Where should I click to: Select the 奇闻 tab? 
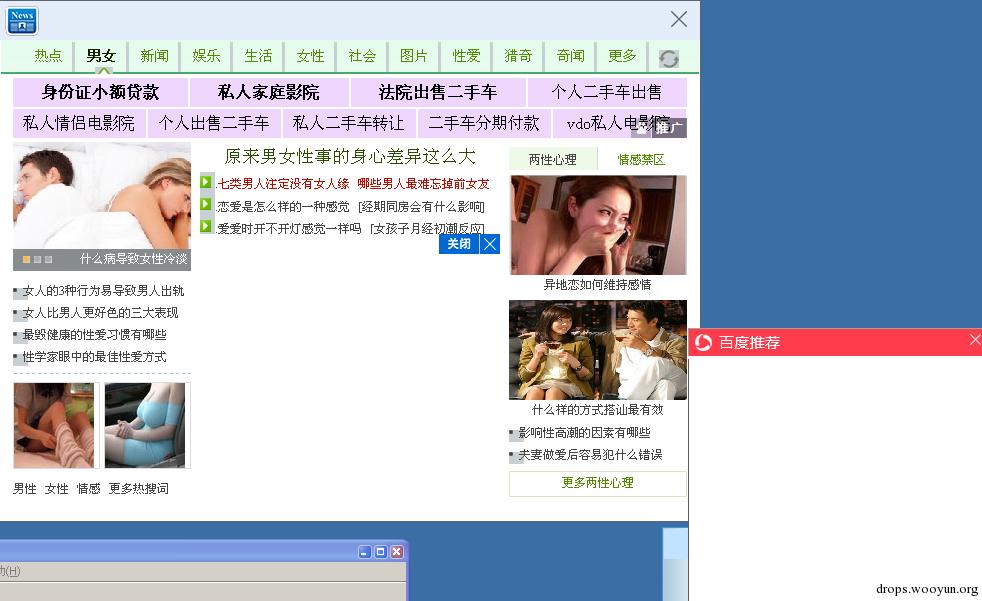570,56
